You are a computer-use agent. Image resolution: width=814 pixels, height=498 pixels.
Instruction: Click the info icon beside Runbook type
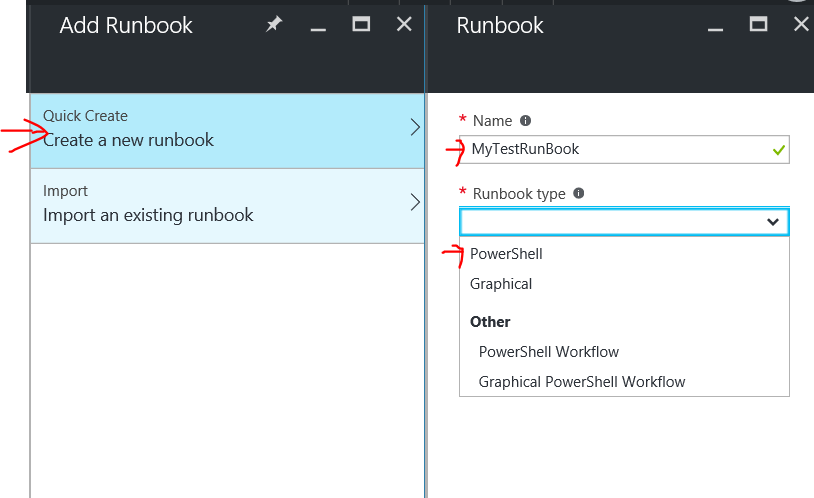coord(578,193)
